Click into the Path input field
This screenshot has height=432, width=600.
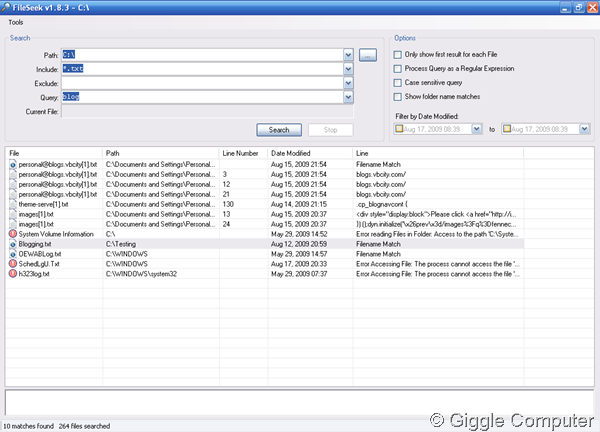202,55
